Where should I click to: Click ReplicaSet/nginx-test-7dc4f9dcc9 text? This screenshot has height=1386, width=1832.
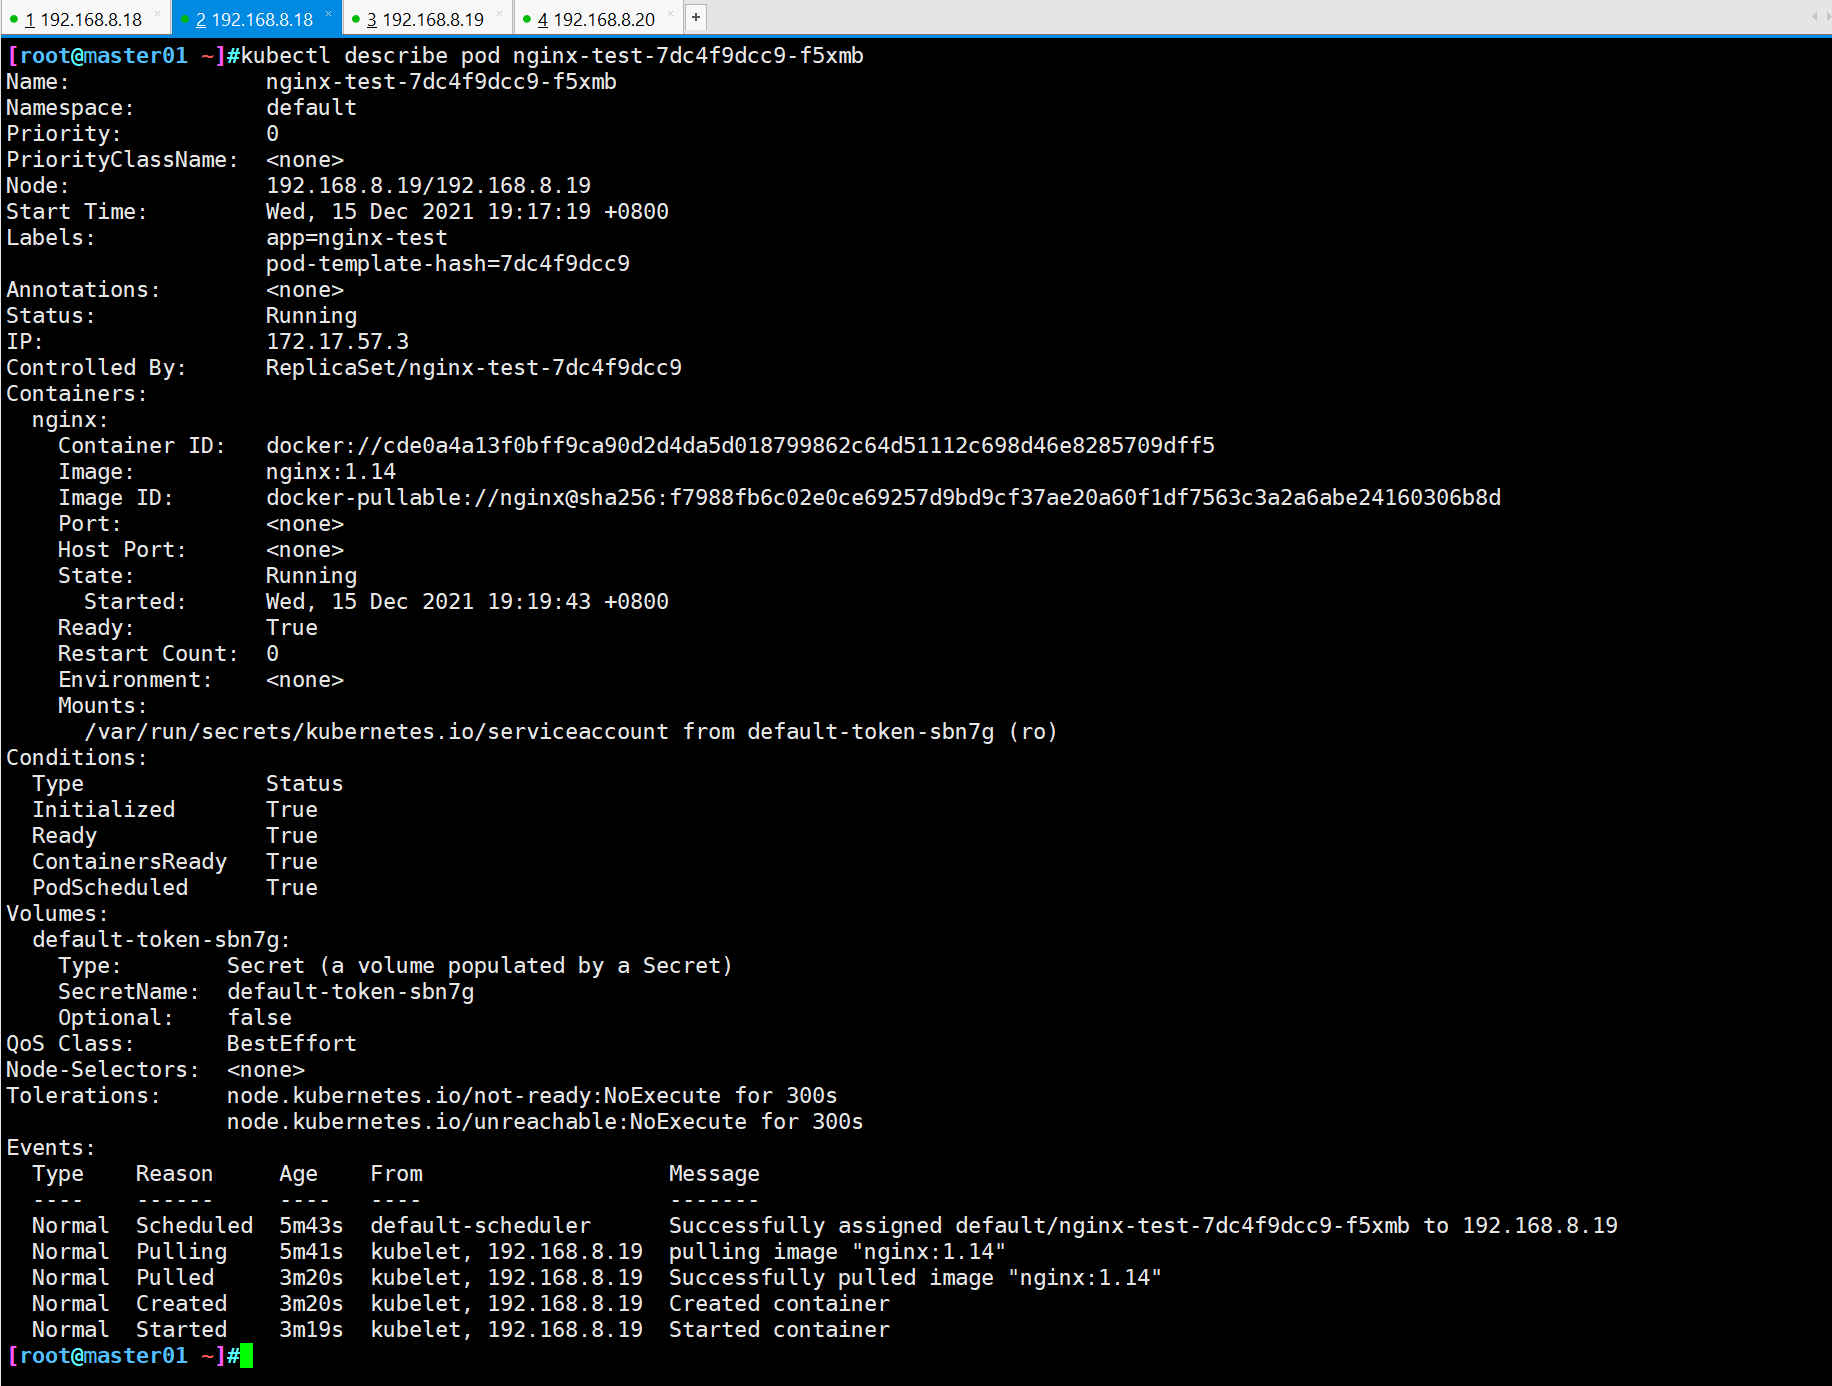pos(474,368)
